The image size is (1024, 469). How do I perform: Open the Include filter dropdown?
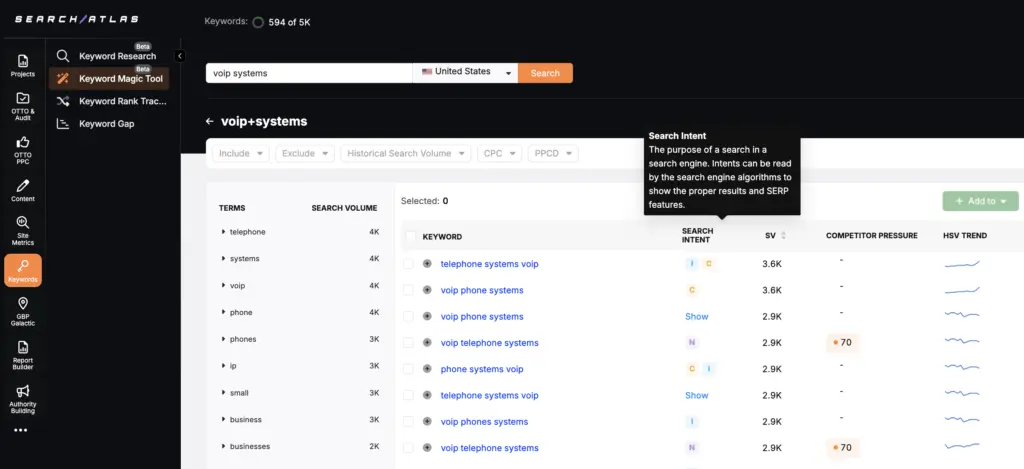pos(242,154)
